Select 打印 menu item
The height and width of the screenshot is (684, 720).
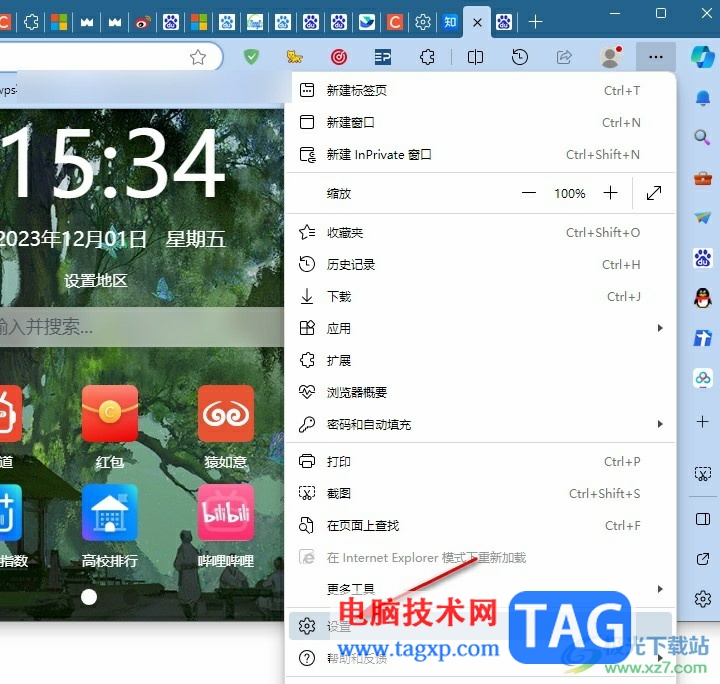click(480, 461)
